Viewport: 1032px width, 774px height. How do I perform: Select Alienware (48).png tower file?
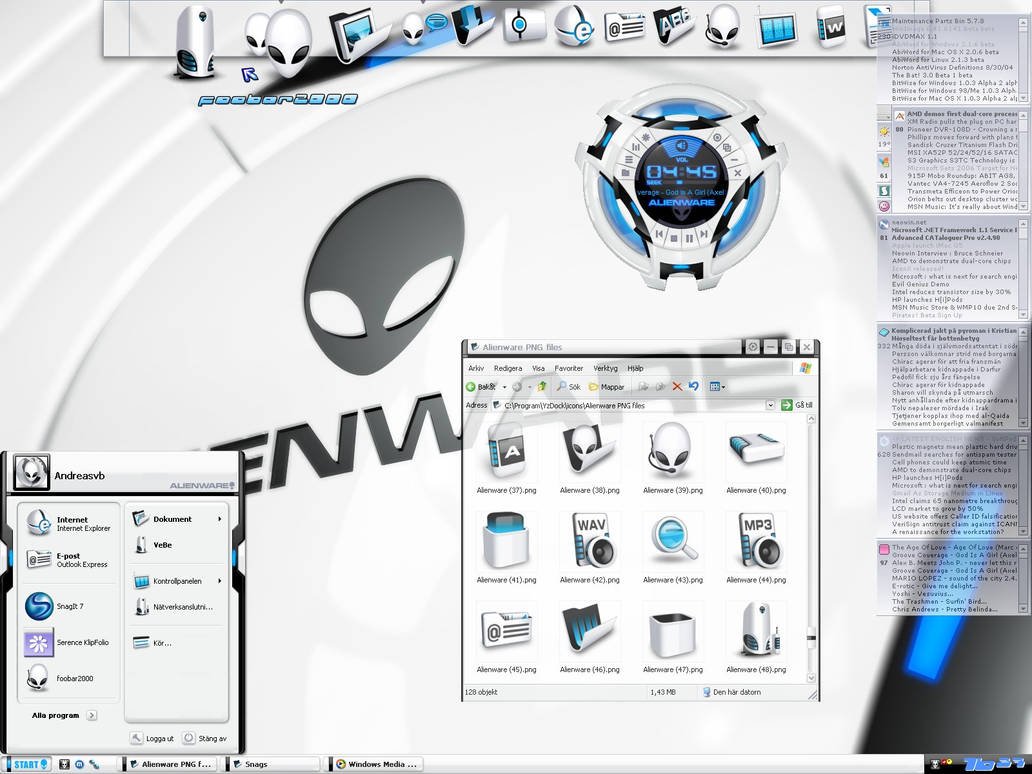(x=756, y=638)
